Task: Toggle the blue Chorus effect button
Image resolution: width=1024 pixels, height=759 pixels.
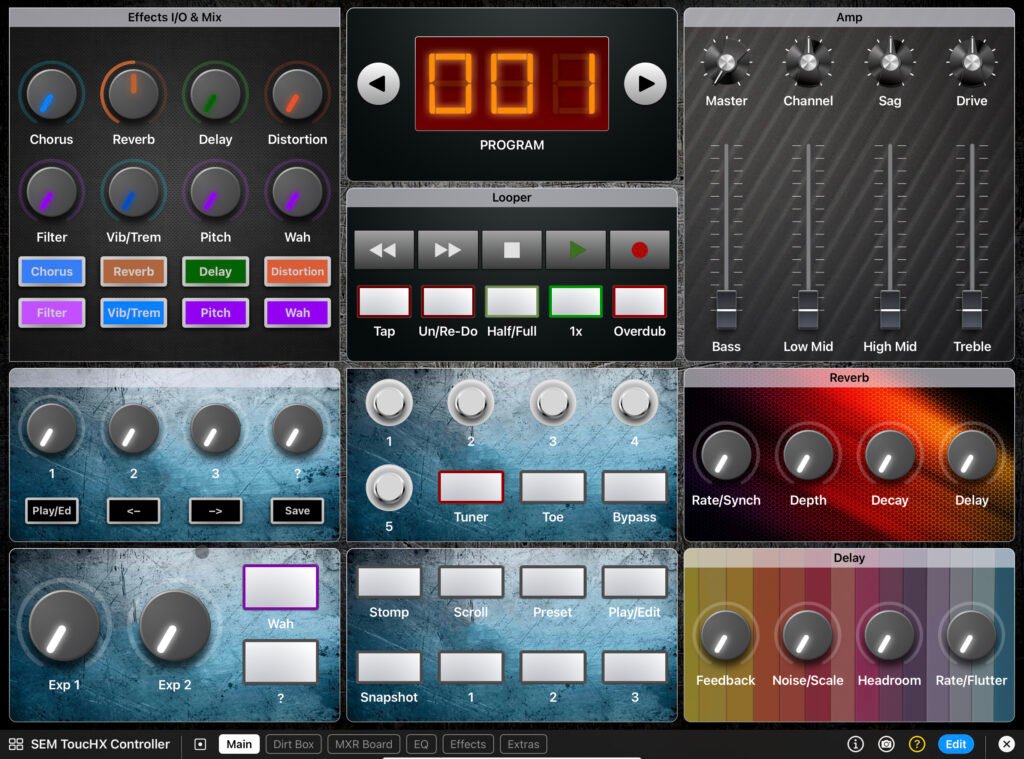Action: (52, 272)
